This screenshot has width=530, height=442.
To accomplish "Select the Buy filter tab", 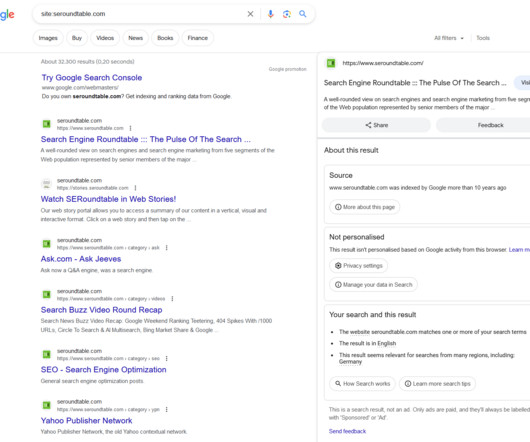I will click(77, 38).
